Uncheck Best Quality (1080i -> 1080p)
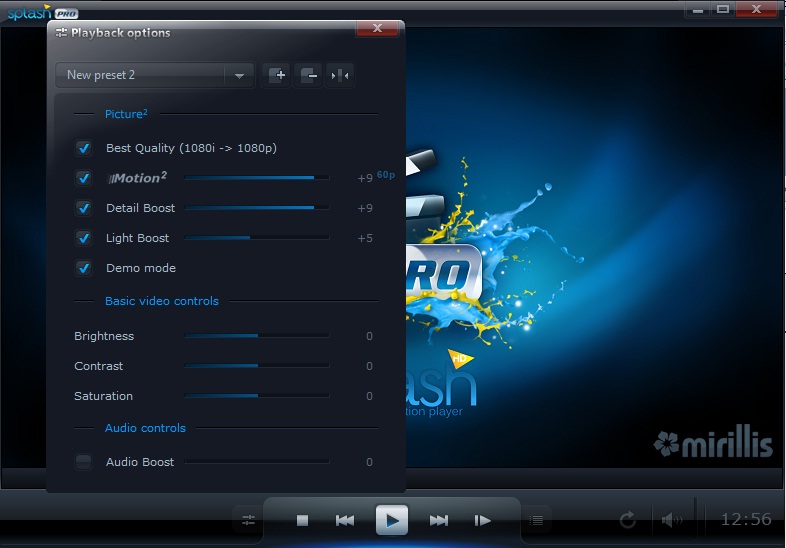The width and height of the screenshot is (786, 548). (x=84, y=148)
